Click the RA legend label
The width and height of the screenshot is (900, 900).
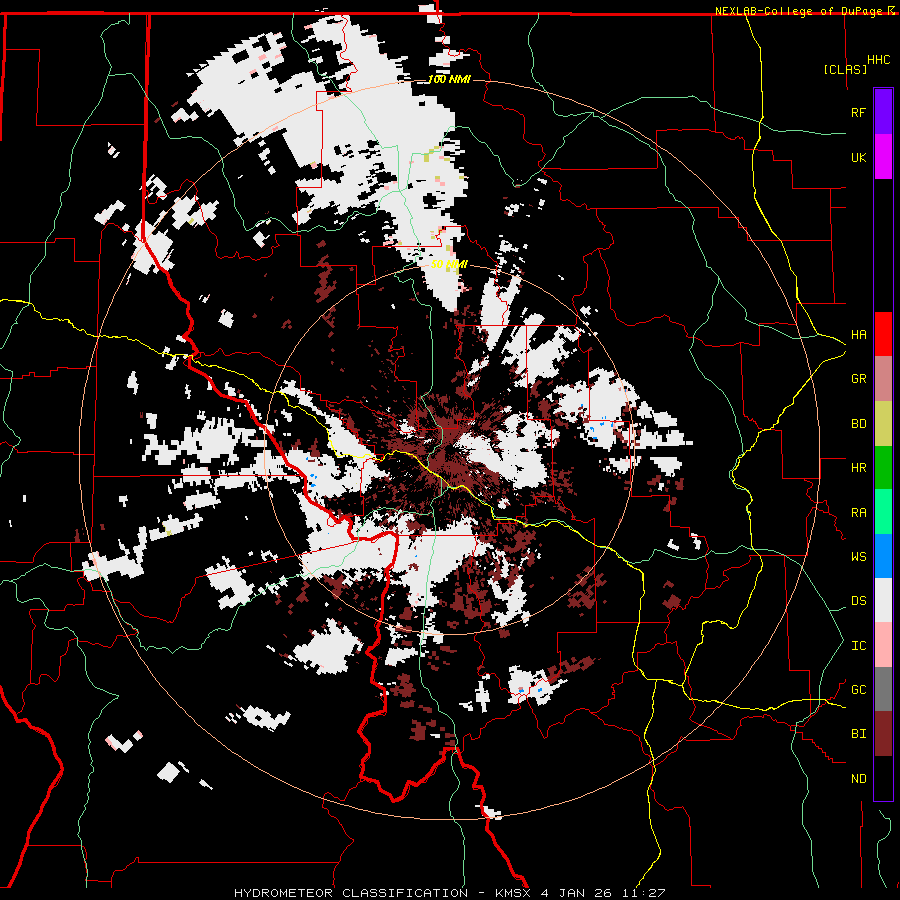pyautogui.click(x=858, y=513)
